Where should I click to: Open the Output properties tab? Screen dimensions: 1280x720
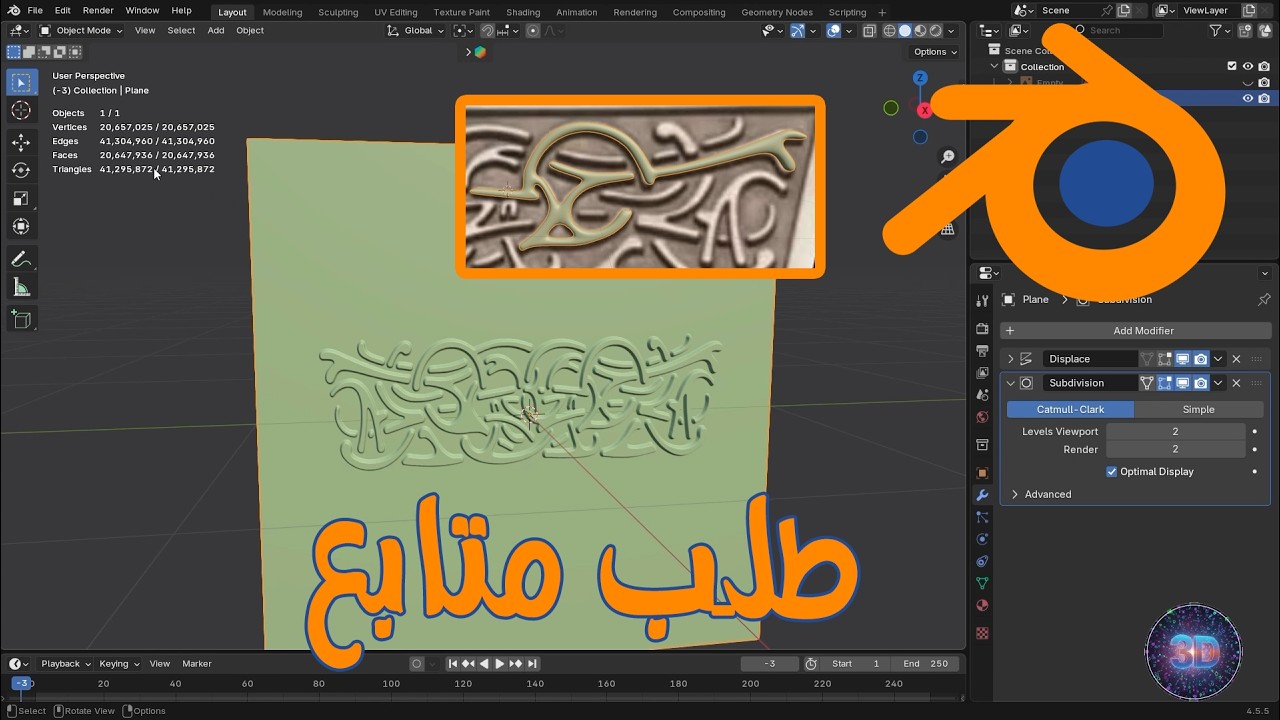[x=982, y=351]
